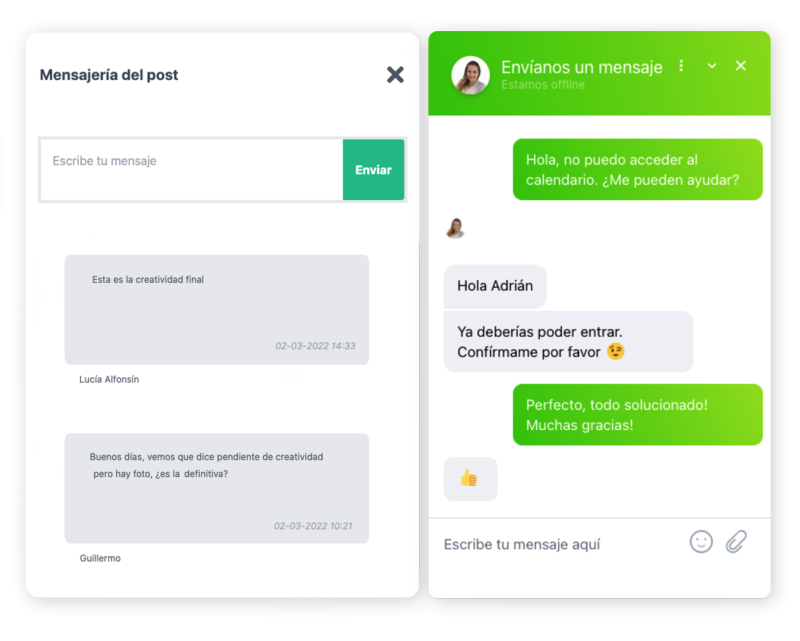
Task: Open the three-dot chat options menu
Action: tap(681, 66)
